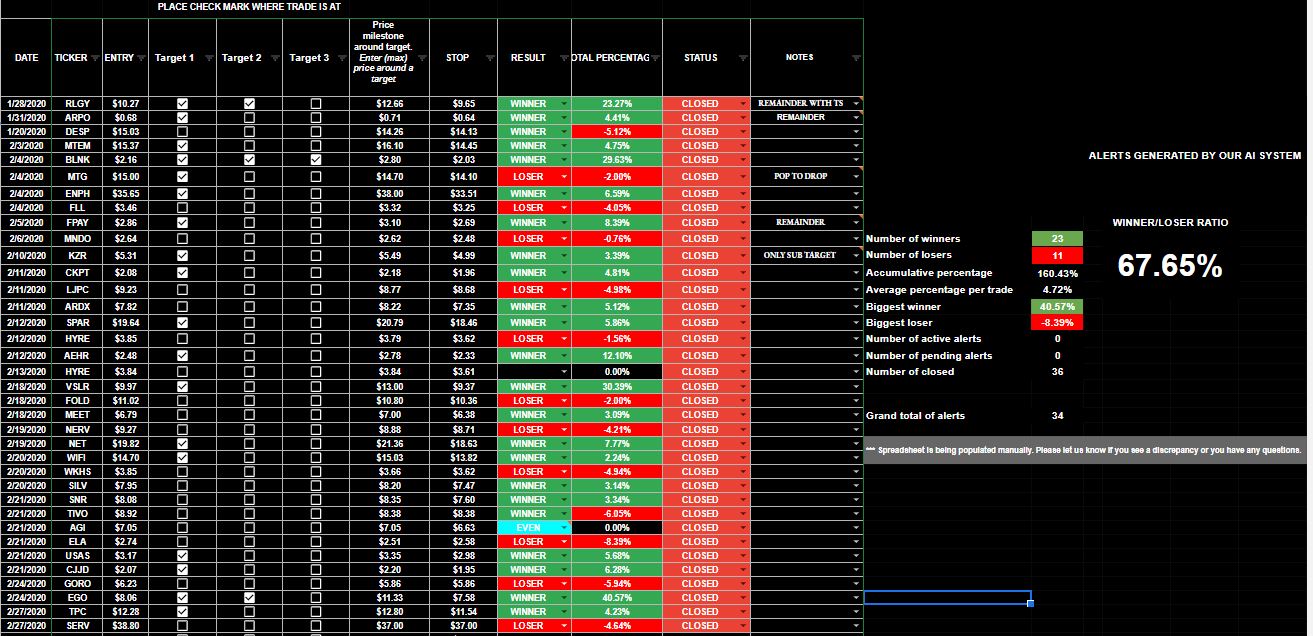Image resolution: width=1313 pixels, height=636 pixels.
Task: Uncheck the Target 3 checkbox for BLNK
Action: 316,160
